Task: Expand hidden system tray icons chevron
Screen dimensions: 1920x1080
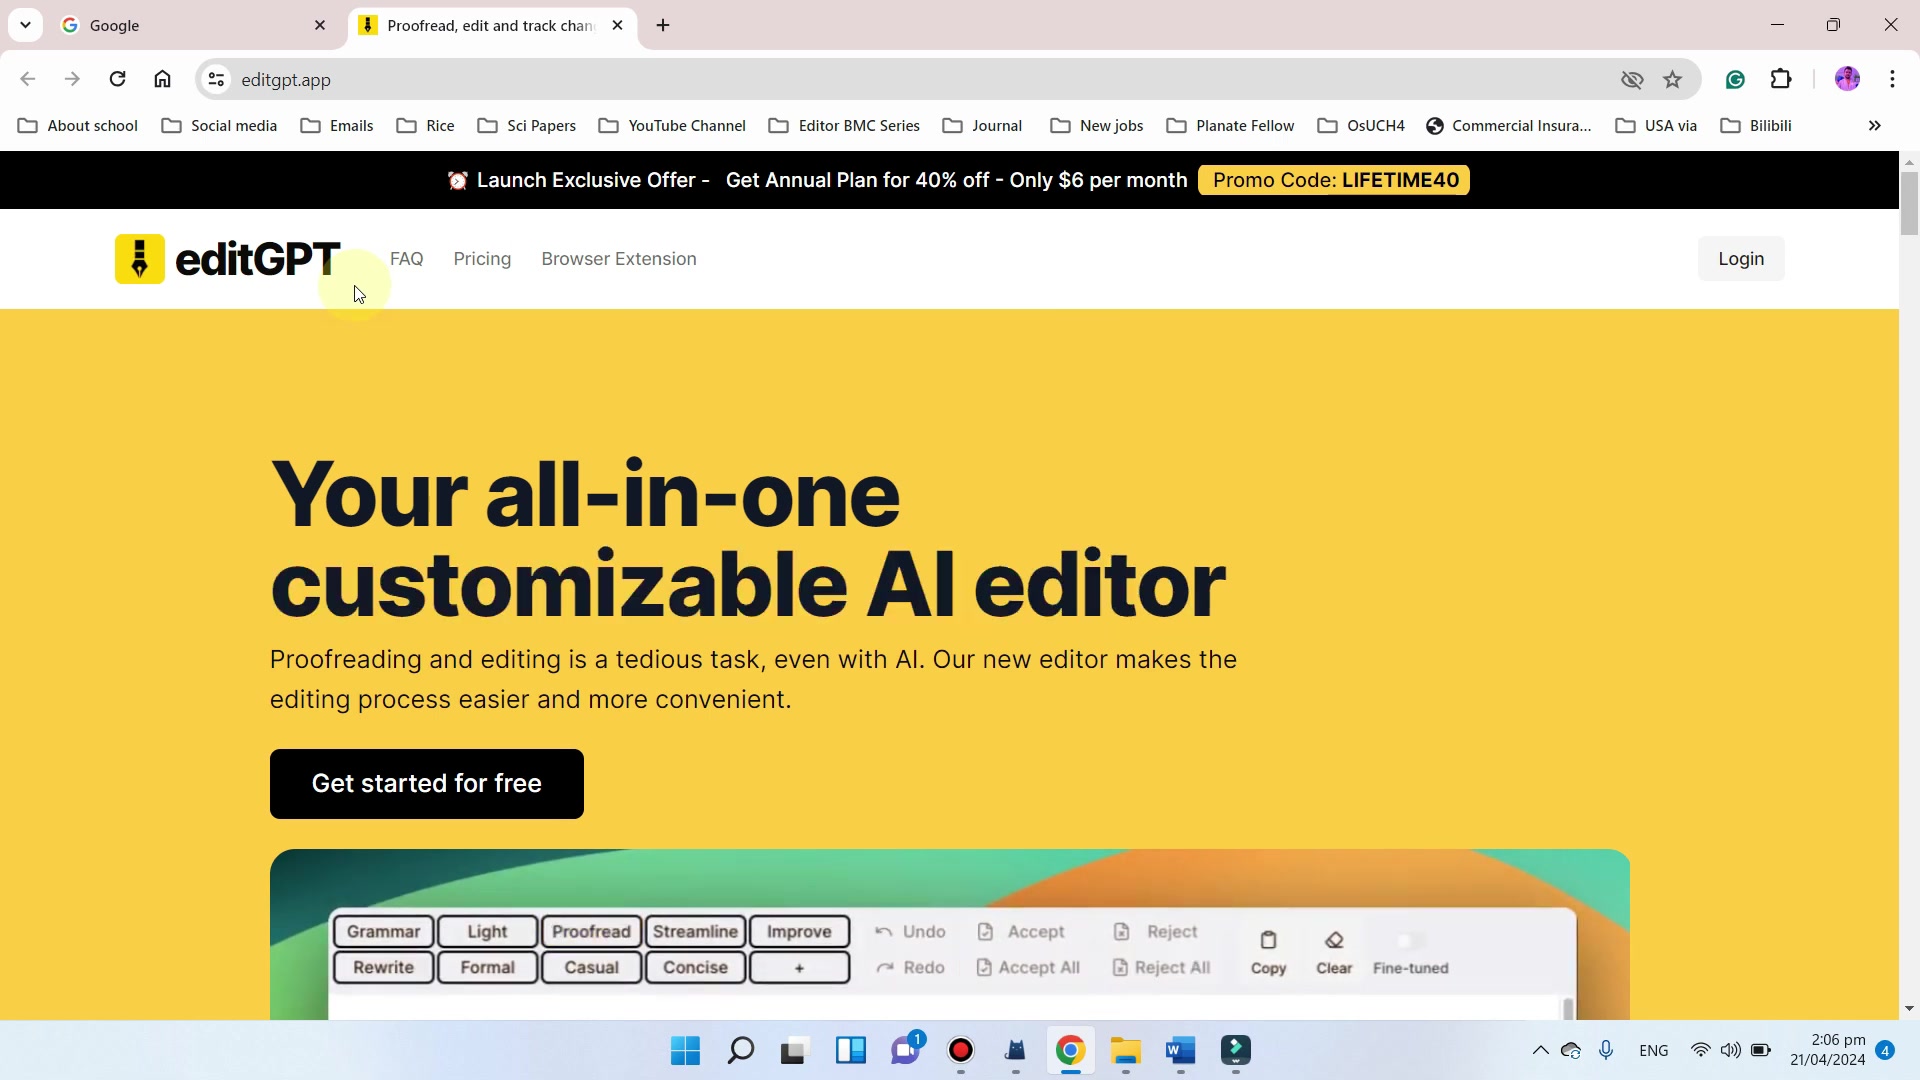Action: pos(1540,1051)
